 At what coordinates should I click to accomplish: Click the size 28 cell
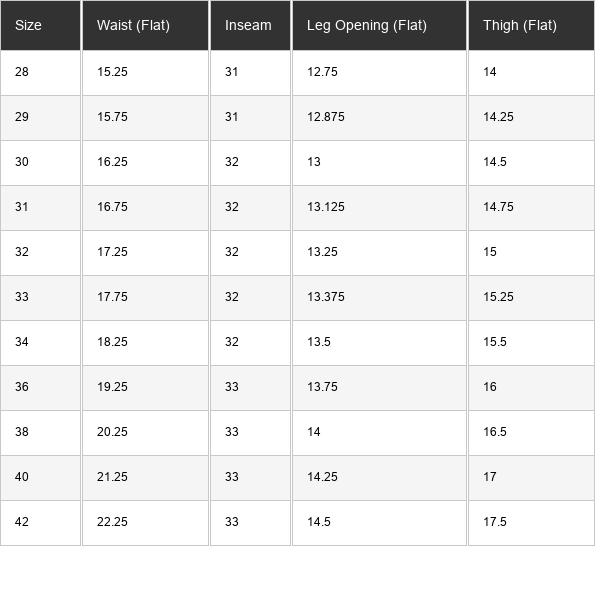(x=22, y=72)
